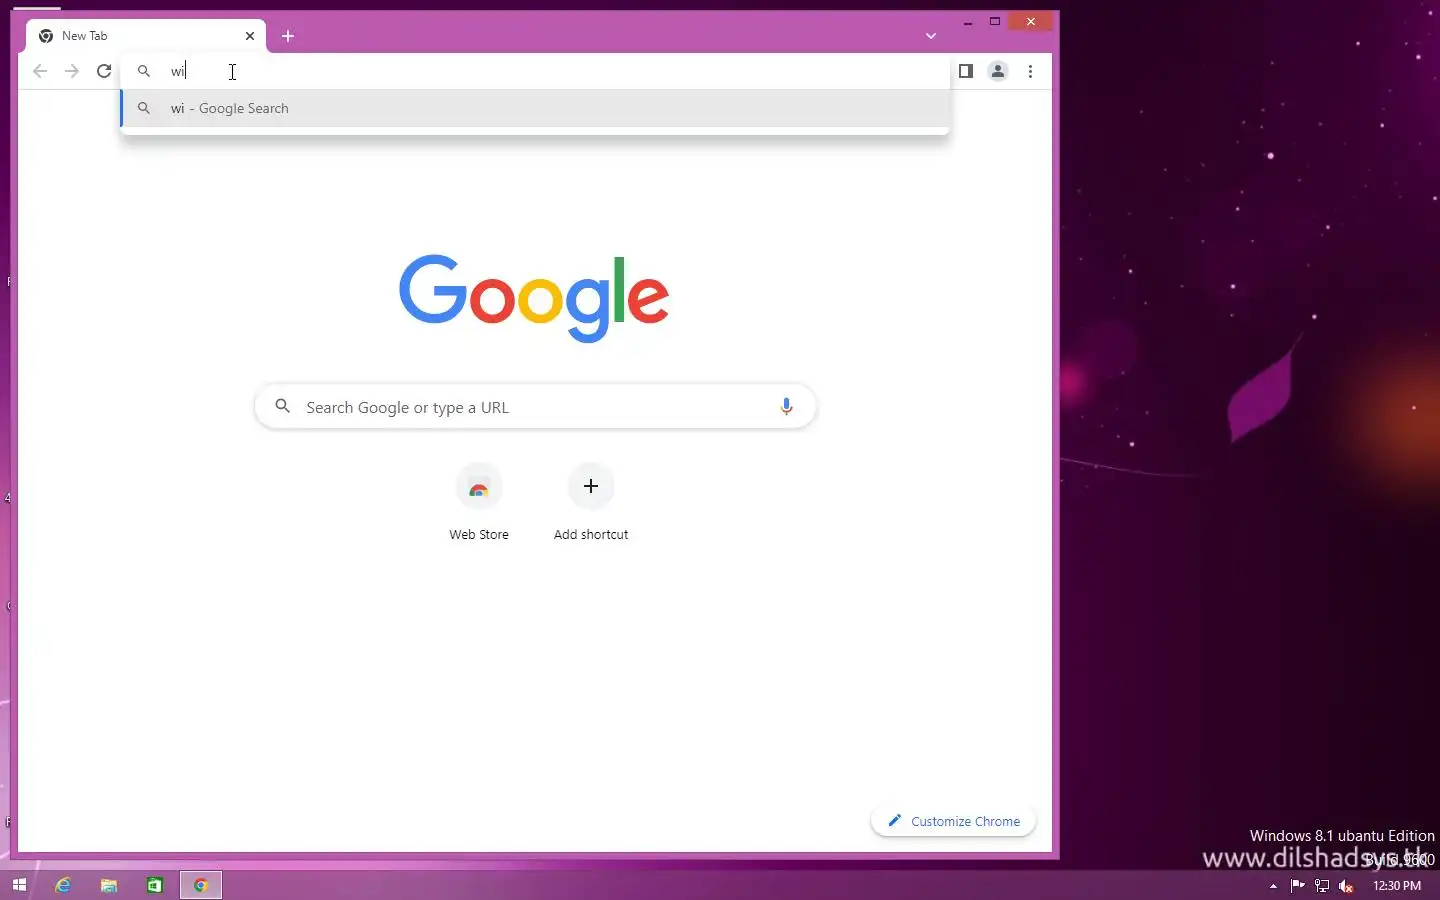Click the search icon in the Google search box
Viewport: 1440px width, 900px height.
283,406
